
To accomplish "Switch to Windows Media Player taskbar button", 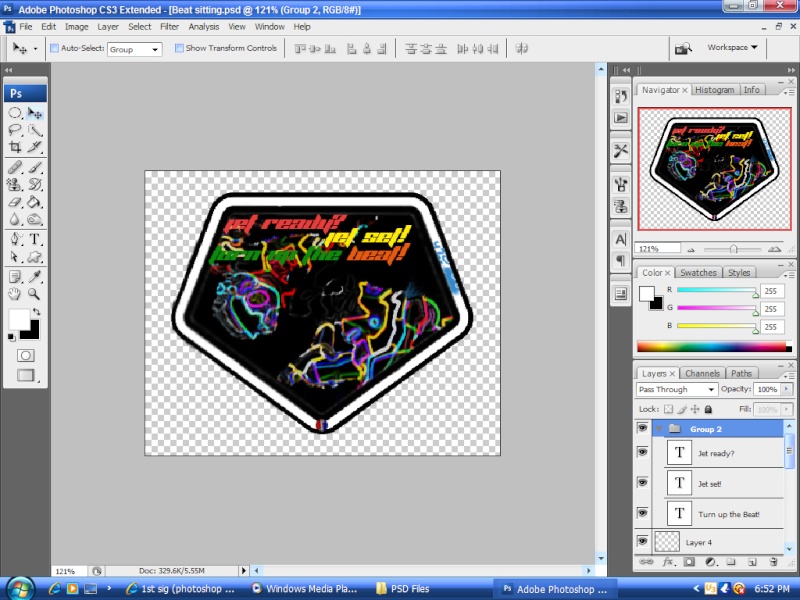I will pyautogui.click(x=305, y=589).
